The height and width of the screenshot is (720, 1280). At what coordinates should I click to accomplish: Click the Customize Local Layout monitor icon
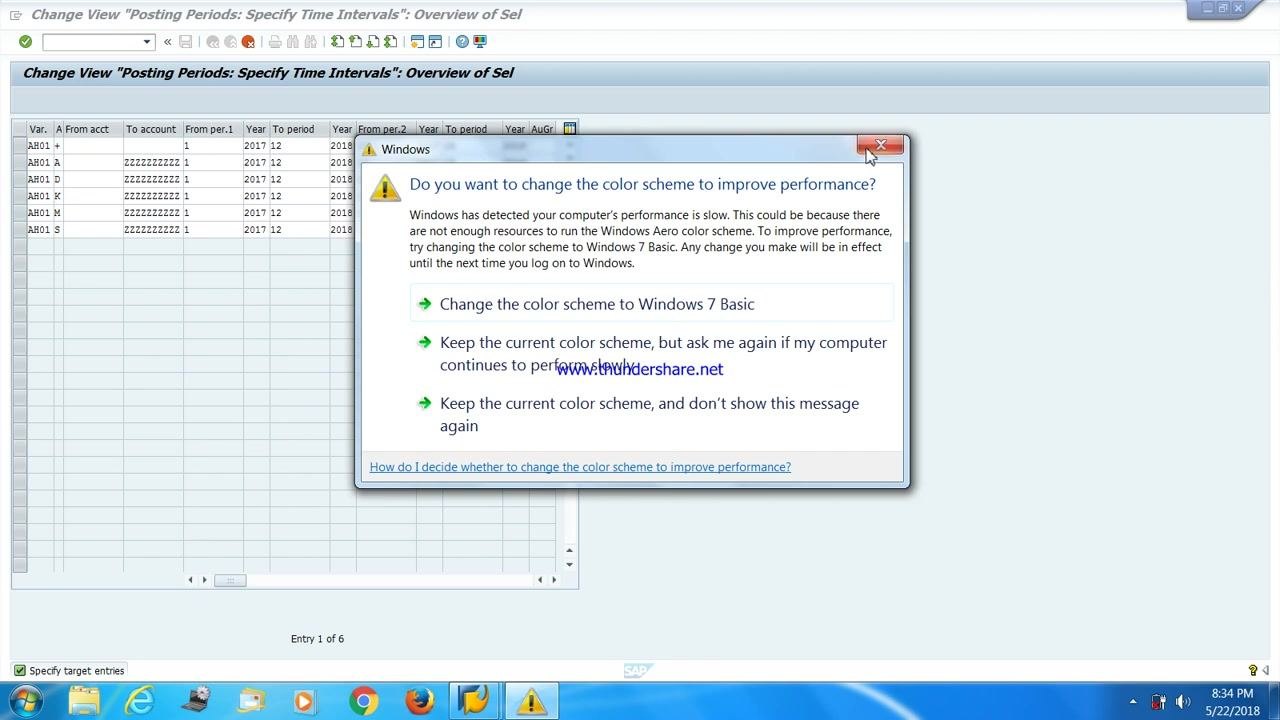tap(480, 41)
